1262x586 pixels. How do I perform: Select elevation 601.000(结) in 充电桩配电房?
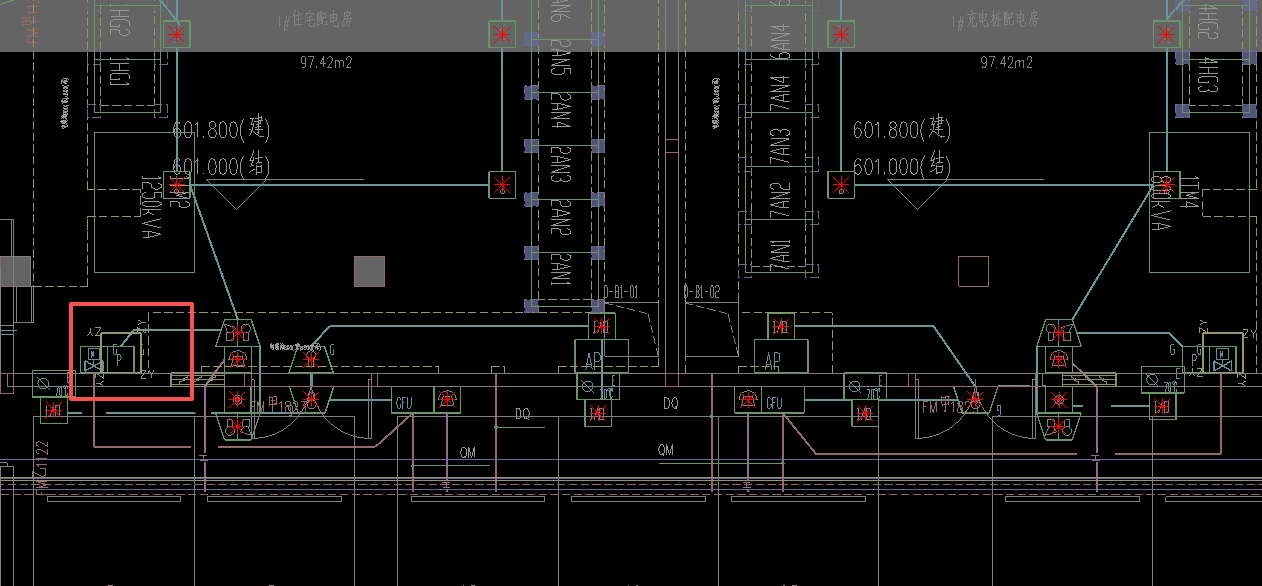coord(901,164)
